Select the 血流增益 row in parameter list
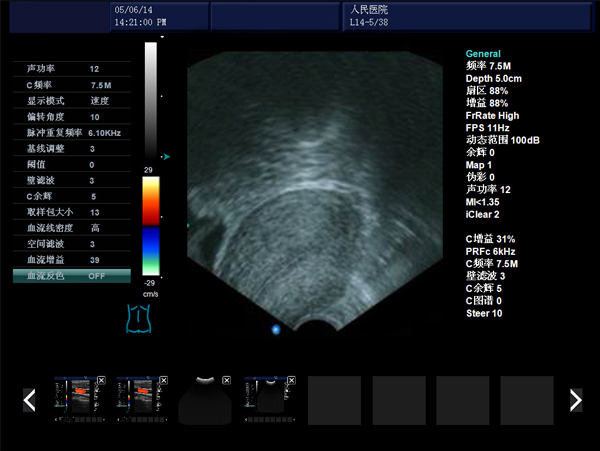The image size is (600, 451). pos(71,259)
